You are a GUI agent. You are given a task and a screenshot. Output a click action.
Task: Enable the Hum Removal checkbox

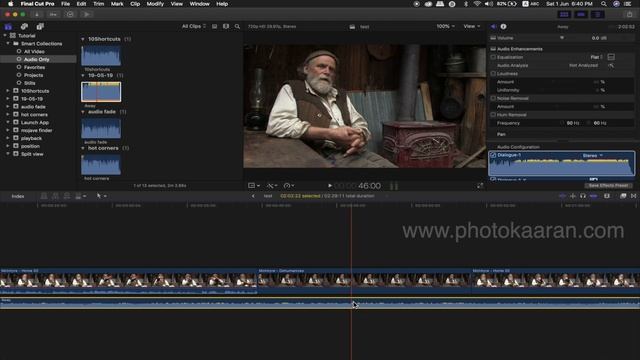(x=493, y=115)
